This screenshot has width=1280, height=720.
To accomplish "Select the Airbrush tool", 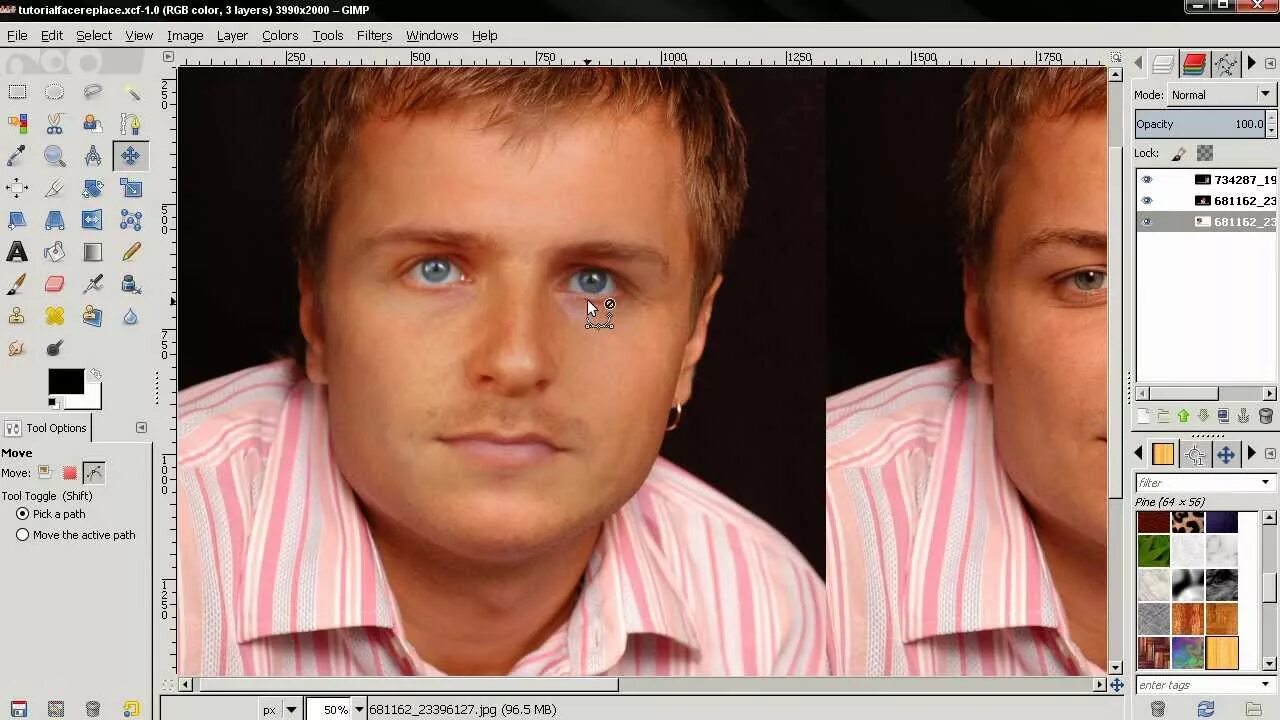I will (x=93, y=284).
